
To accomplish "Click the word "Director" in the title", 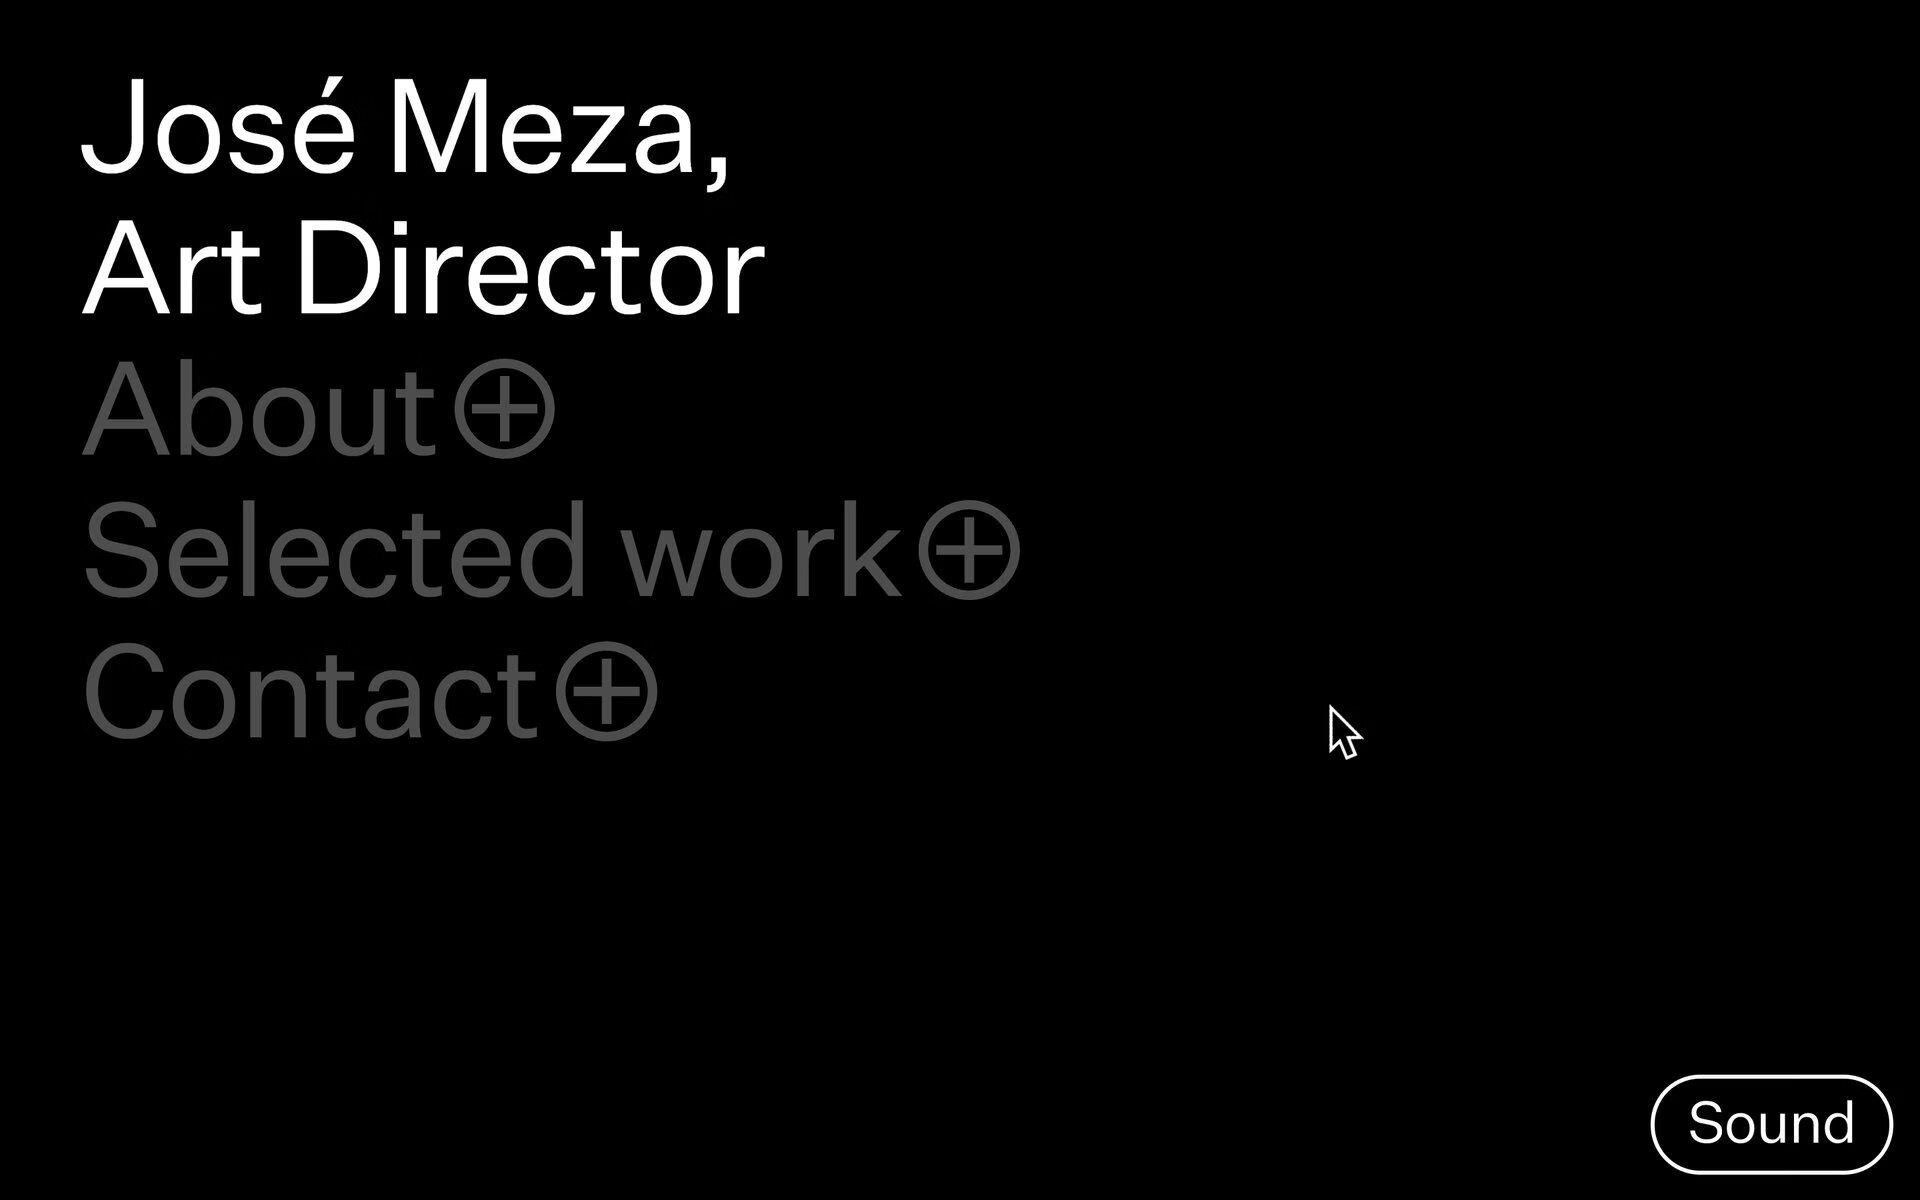I will 530,270.
